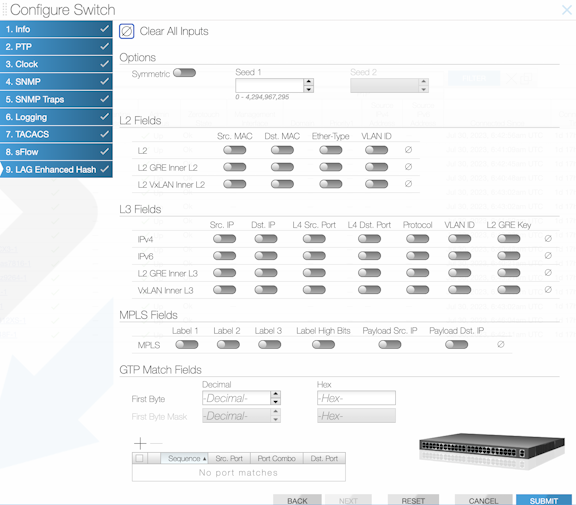576x505 pixels.
Task: Toggle the Symmetric option switch
Action: 184,73
